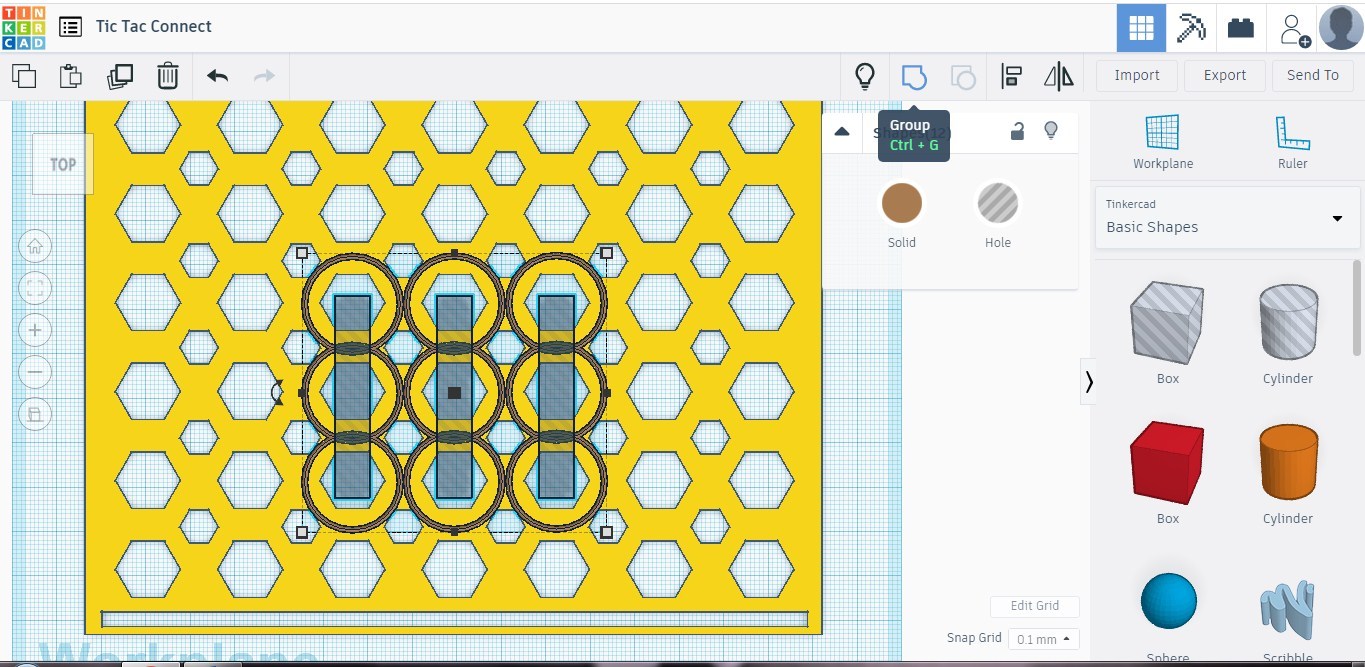Collapse the shape inspector panel
Viewport: 1365px width, 667px height.
[842, 131]
